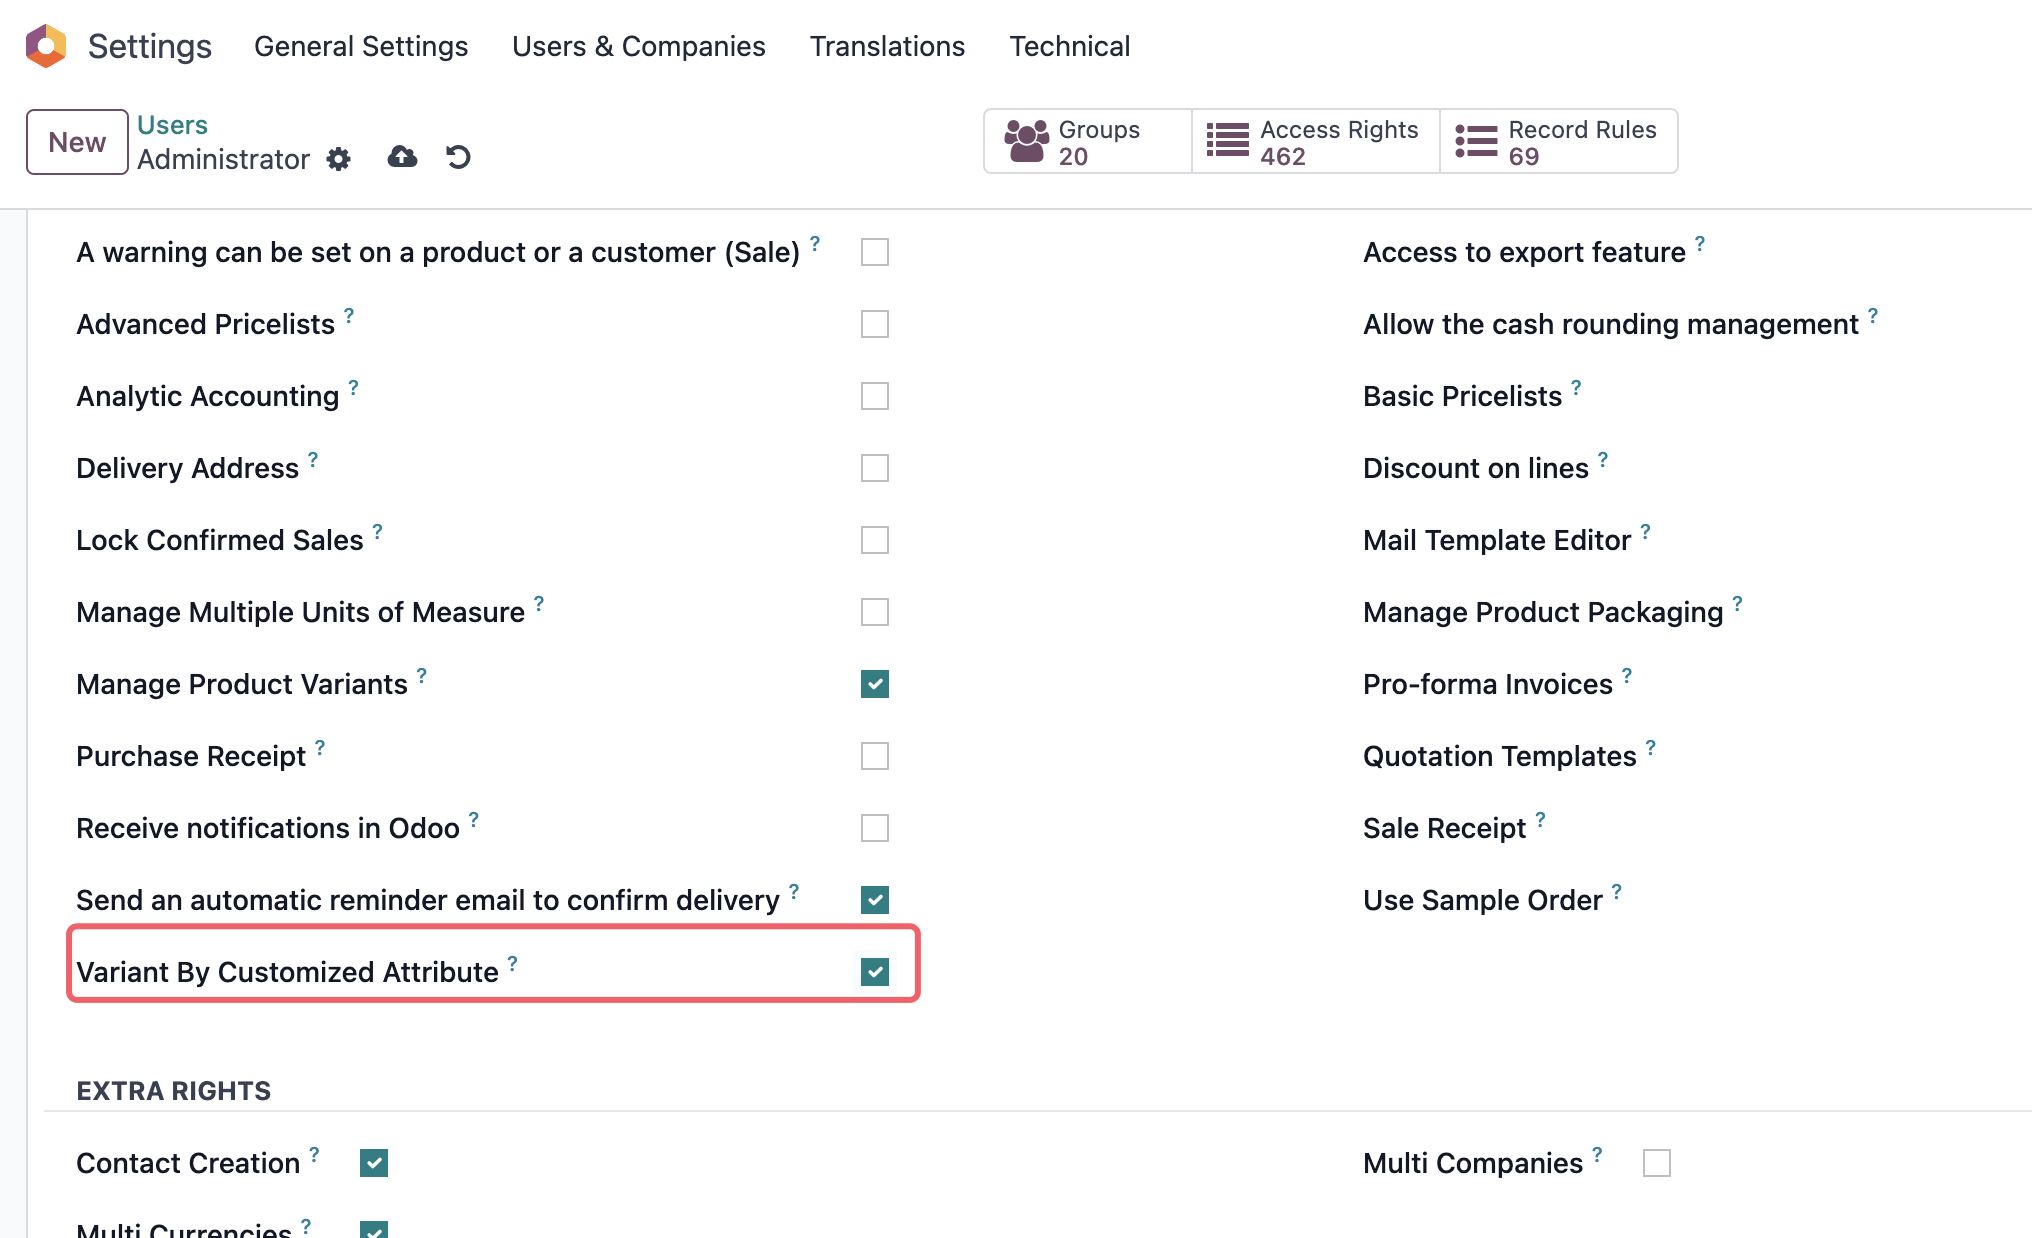Screen dimensions: 2032x1238
Task: Click the Quotation Templates label
Action: [x=1500, y=757]
